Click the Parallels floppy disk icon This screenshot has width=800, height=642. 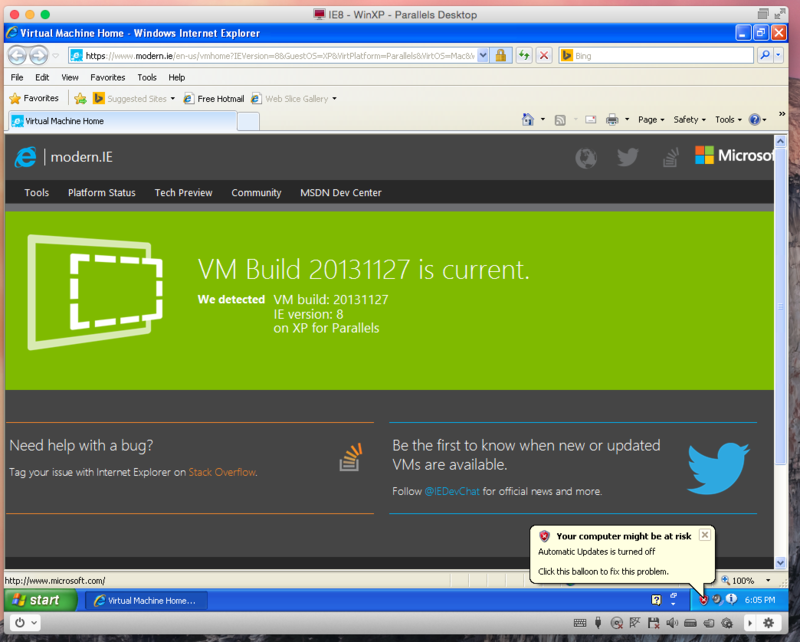coord(654,623)
